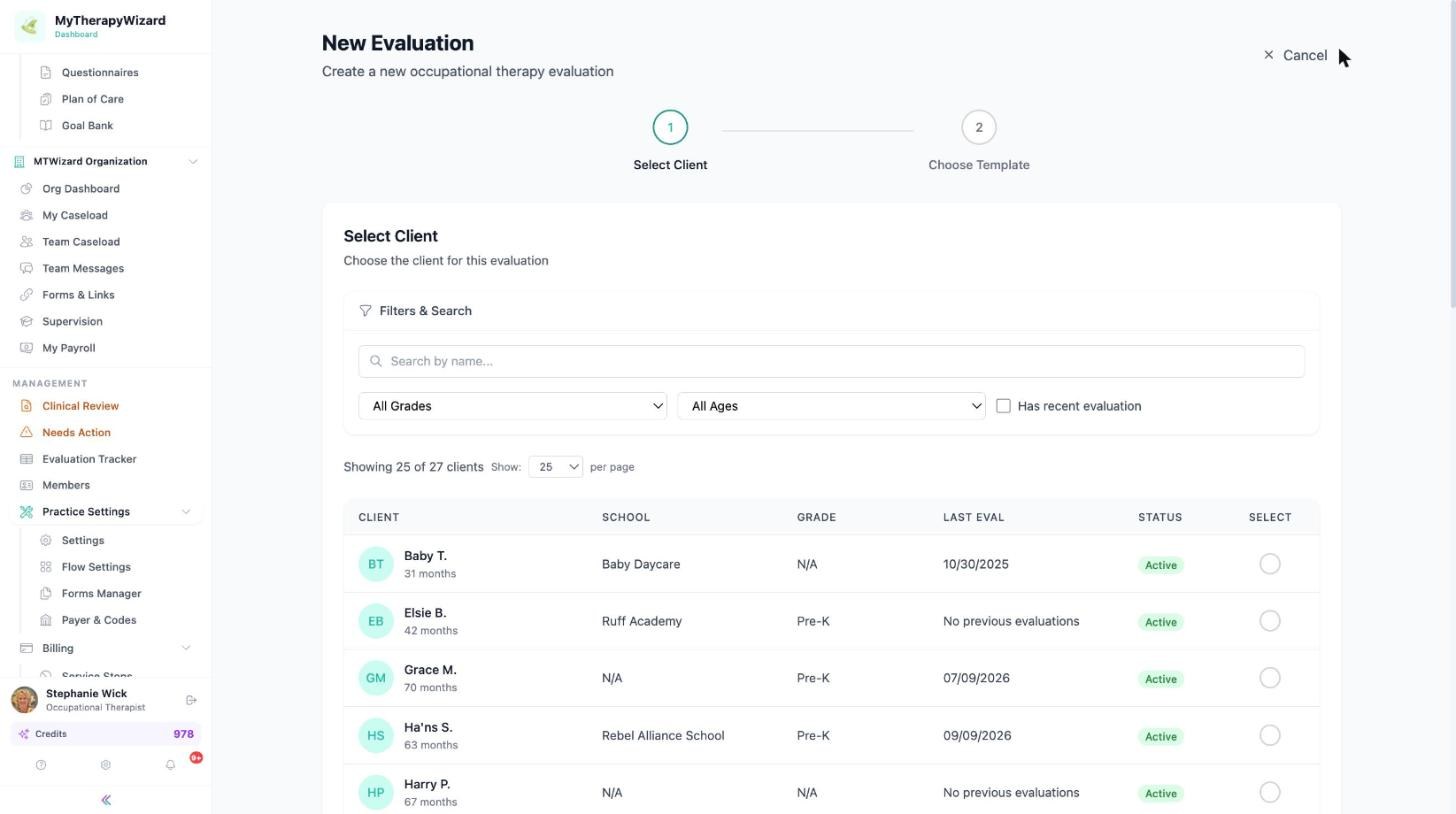Click the Goal Bank book icon

pyautogui.click(x=46, y=126)
